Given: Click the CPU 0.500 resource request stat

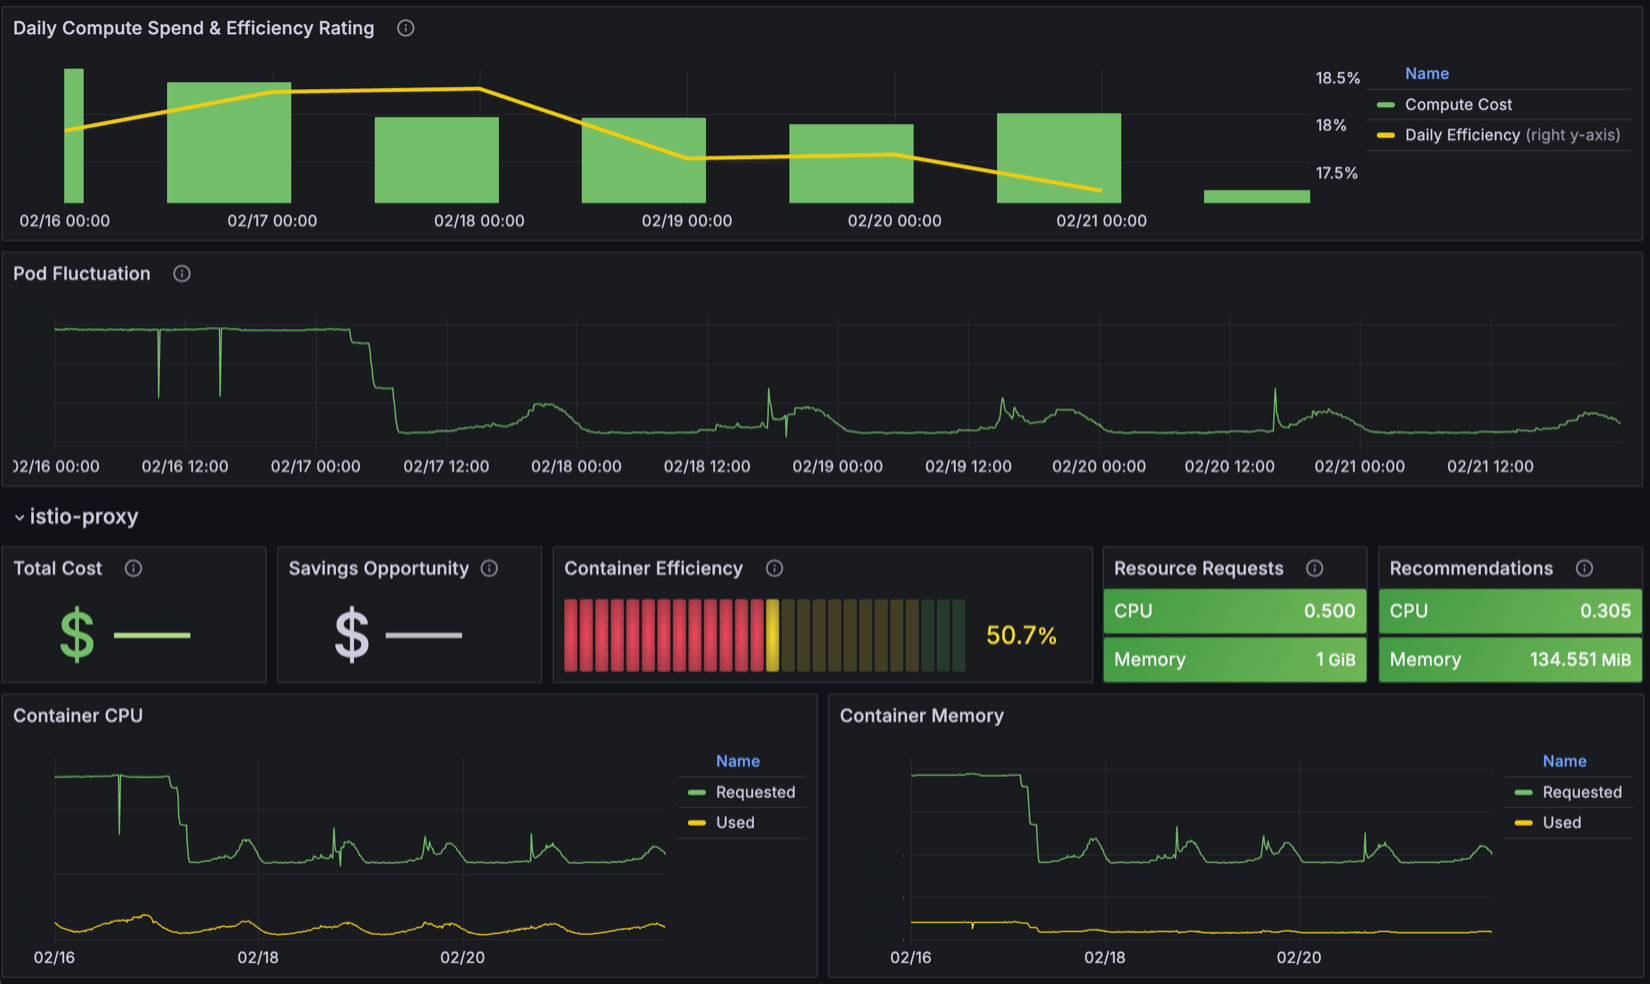Looking at the screenshot, I should point(1234,611).
